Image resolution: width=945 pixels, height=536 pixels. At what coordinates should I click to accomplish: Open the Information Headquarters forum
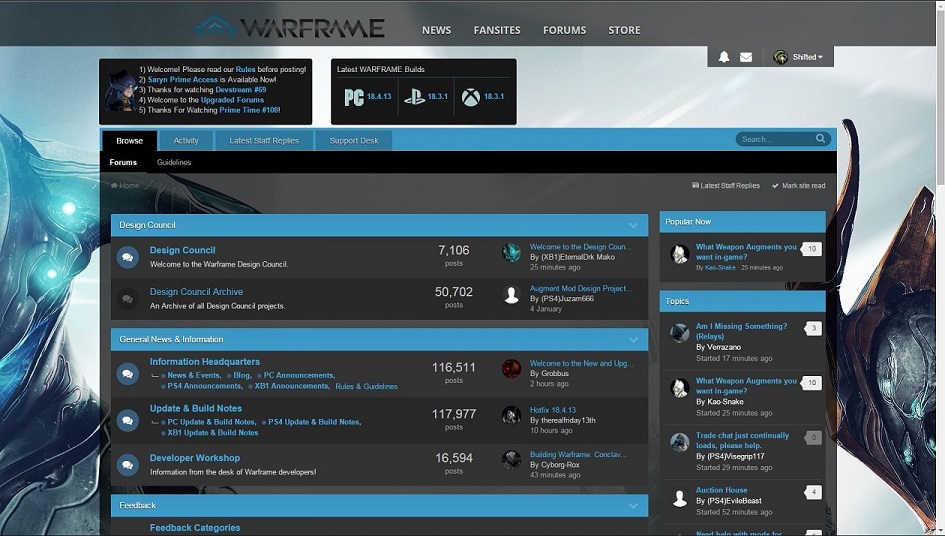click(204, 362)
